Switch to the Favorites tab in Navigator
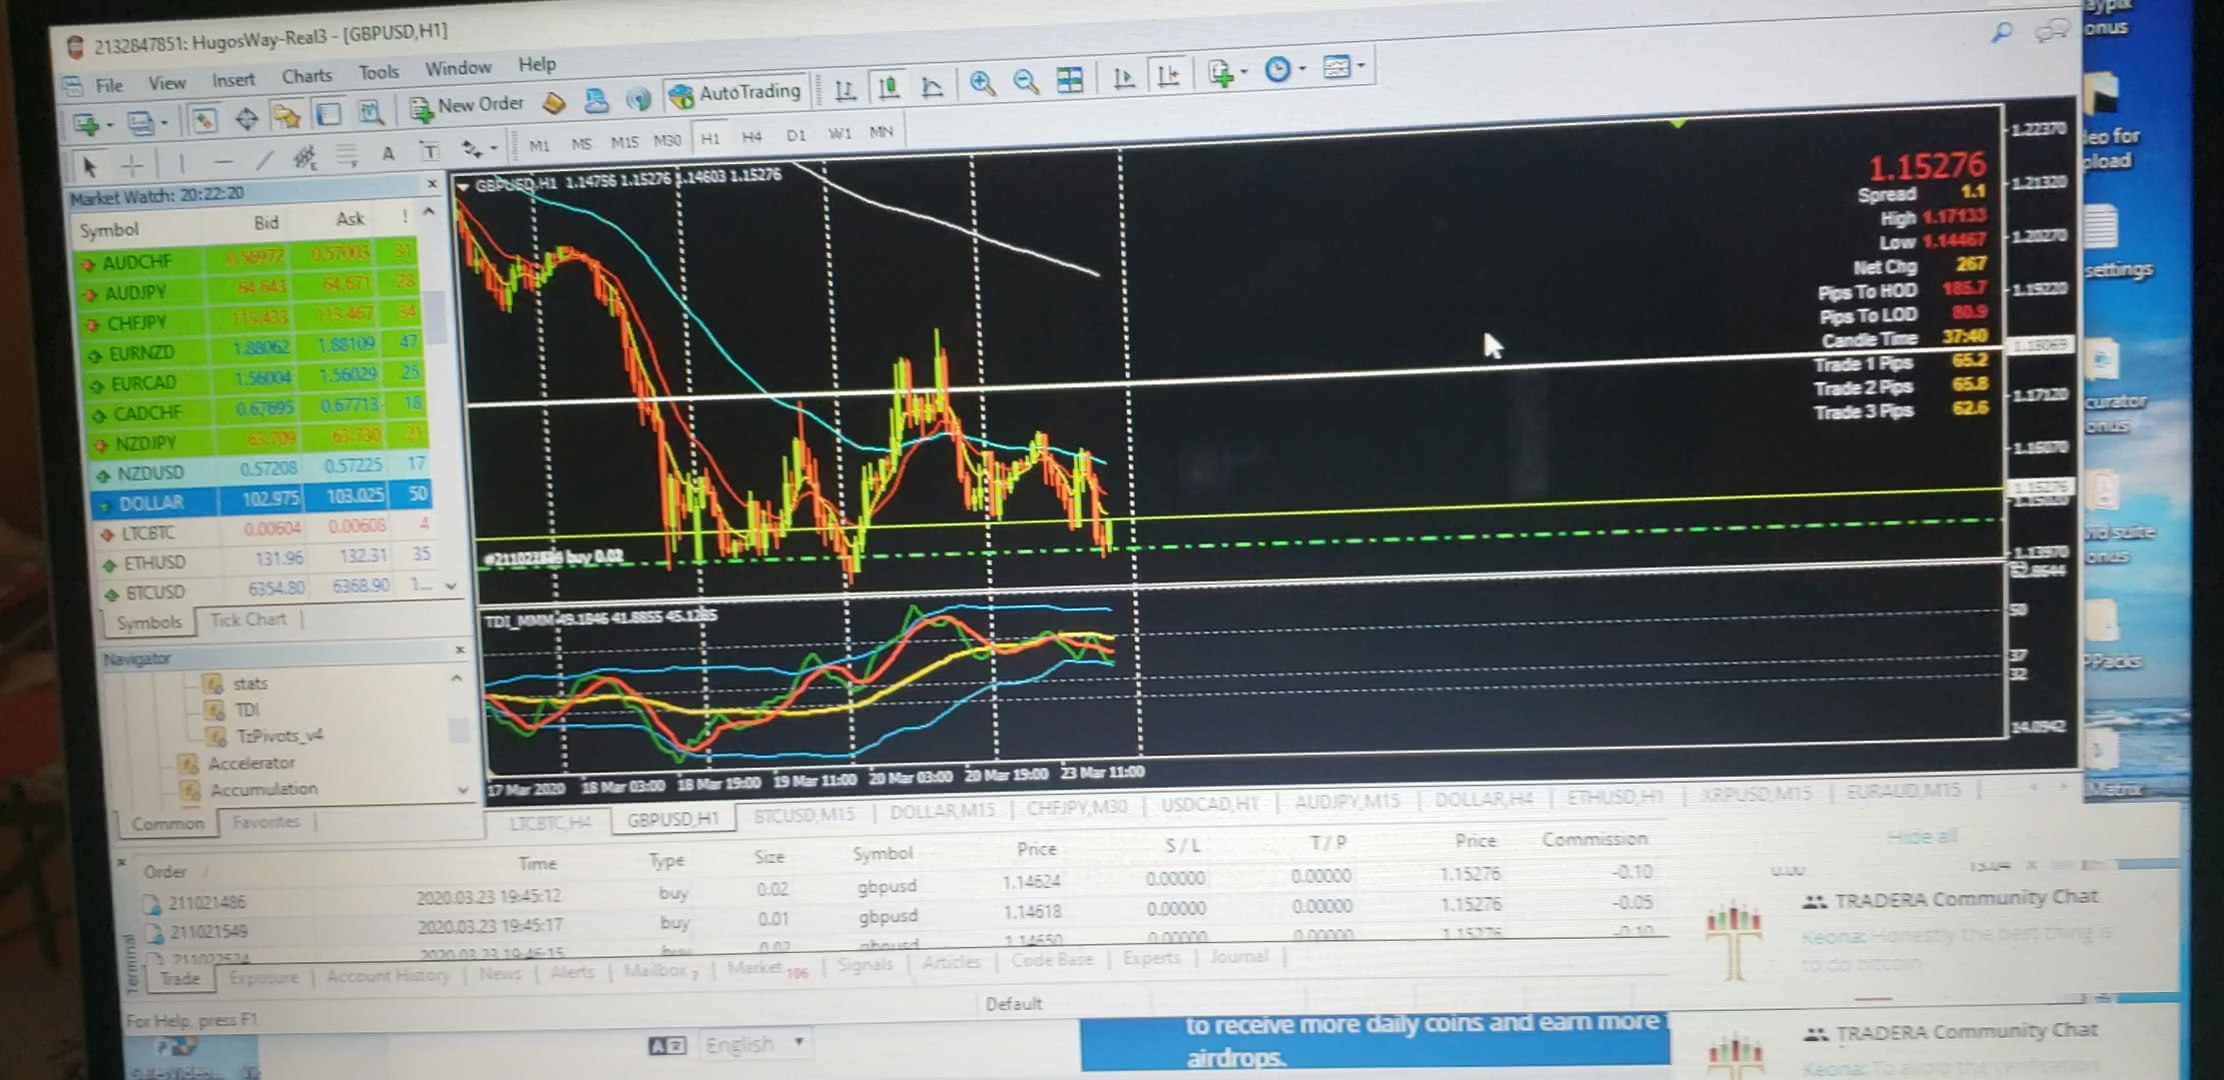 coord(265,822)
